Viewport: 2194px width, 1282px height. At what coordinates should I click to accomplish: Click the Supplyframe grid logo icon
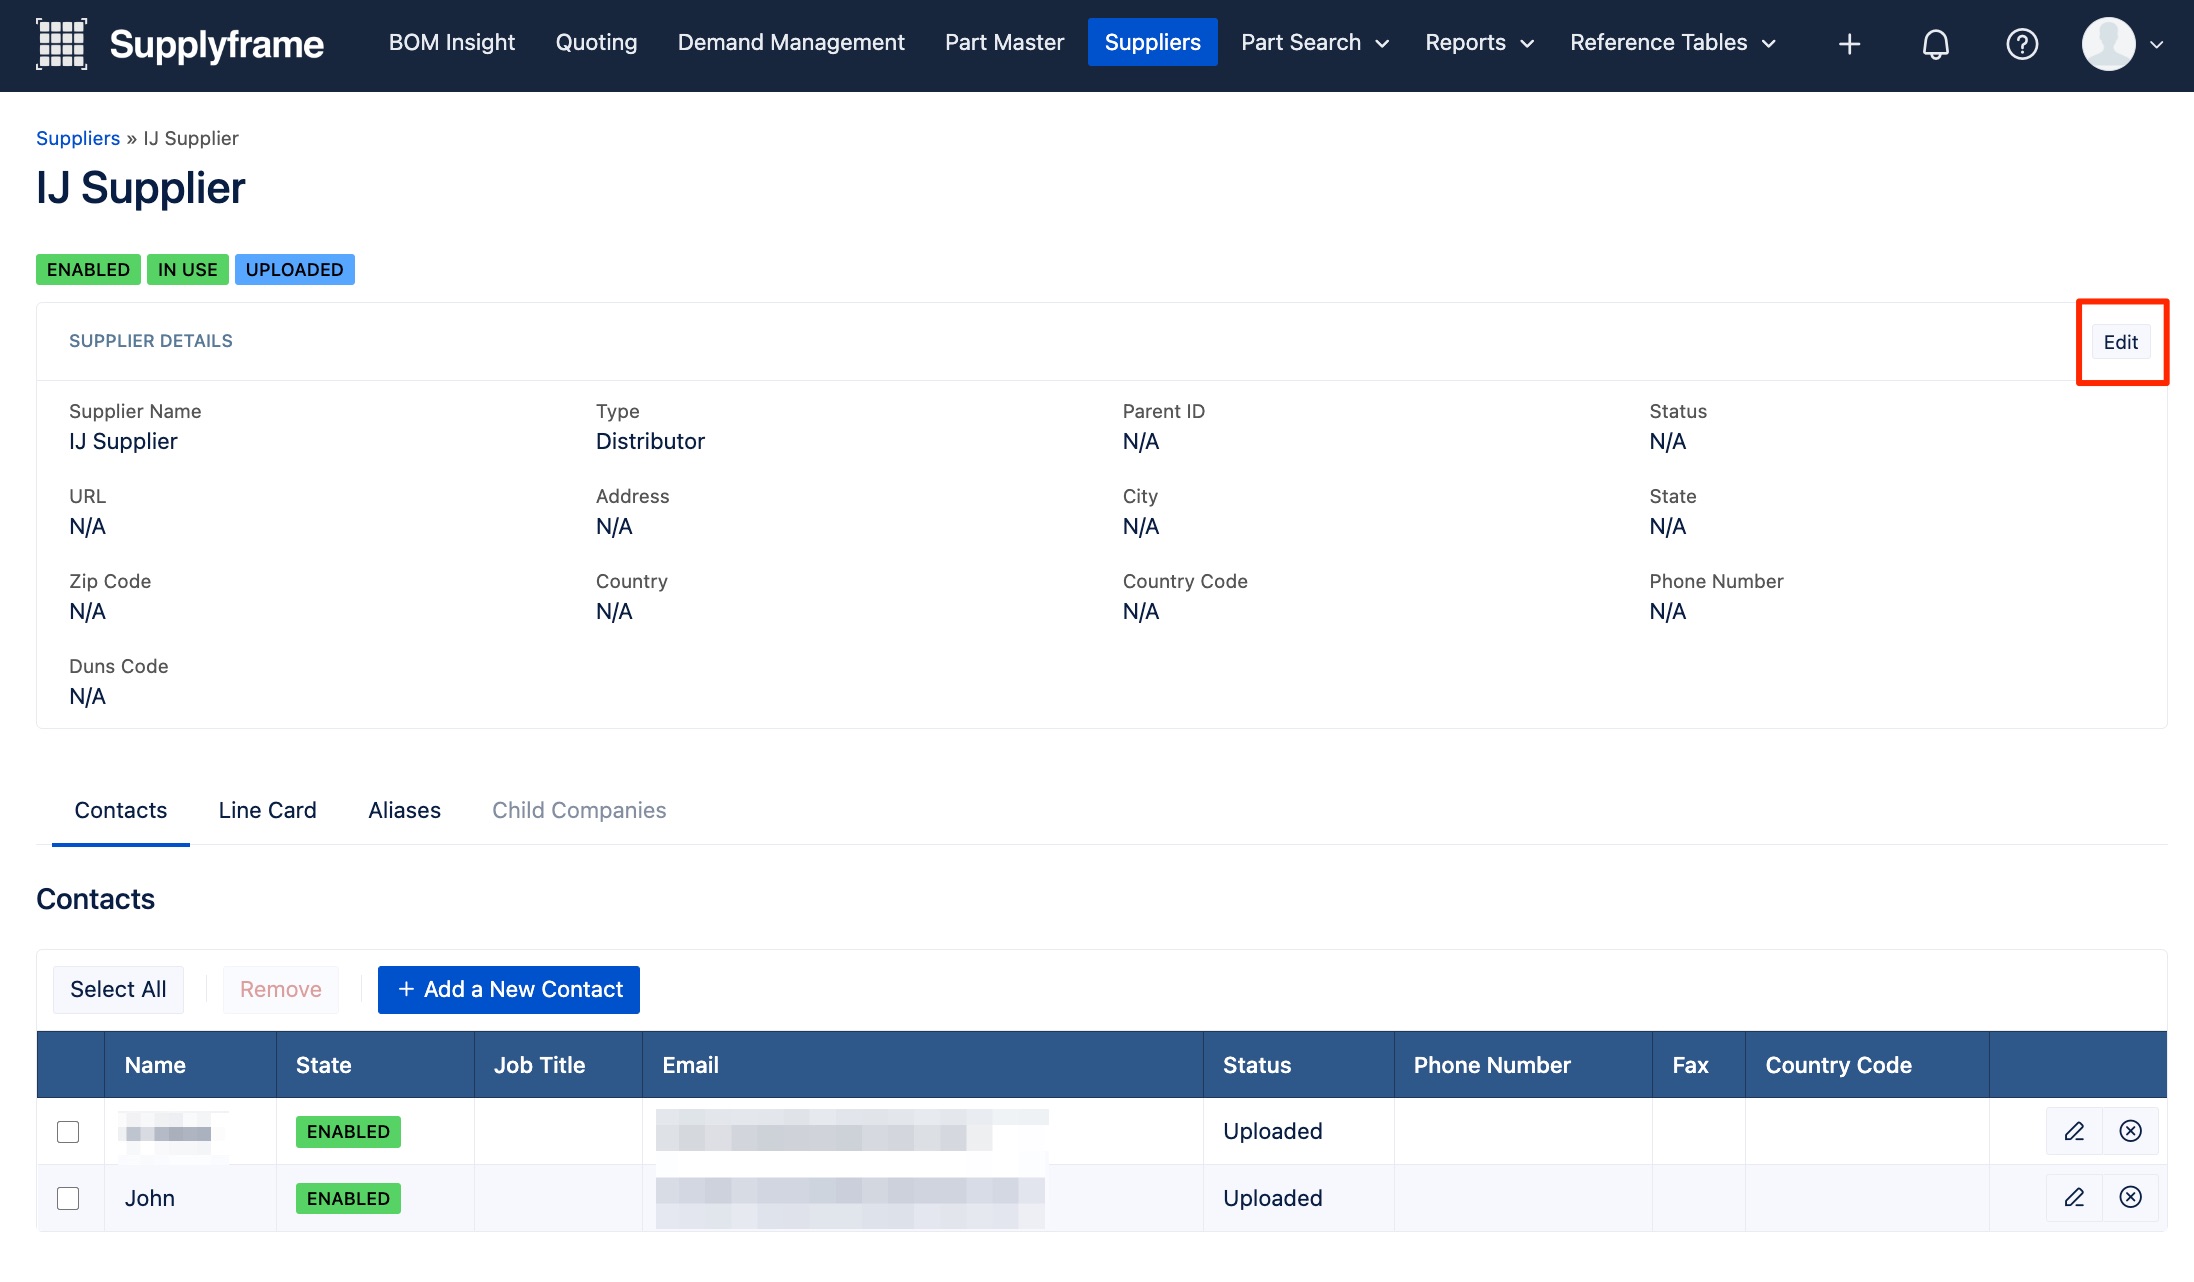click(x=62, y=43)
